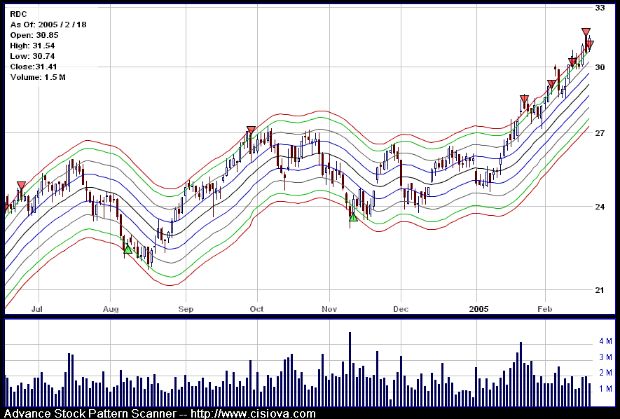Click the 'Low: 30.74' value
The image size is (620, 419).
pyautogui.click(x=32, y=56)
